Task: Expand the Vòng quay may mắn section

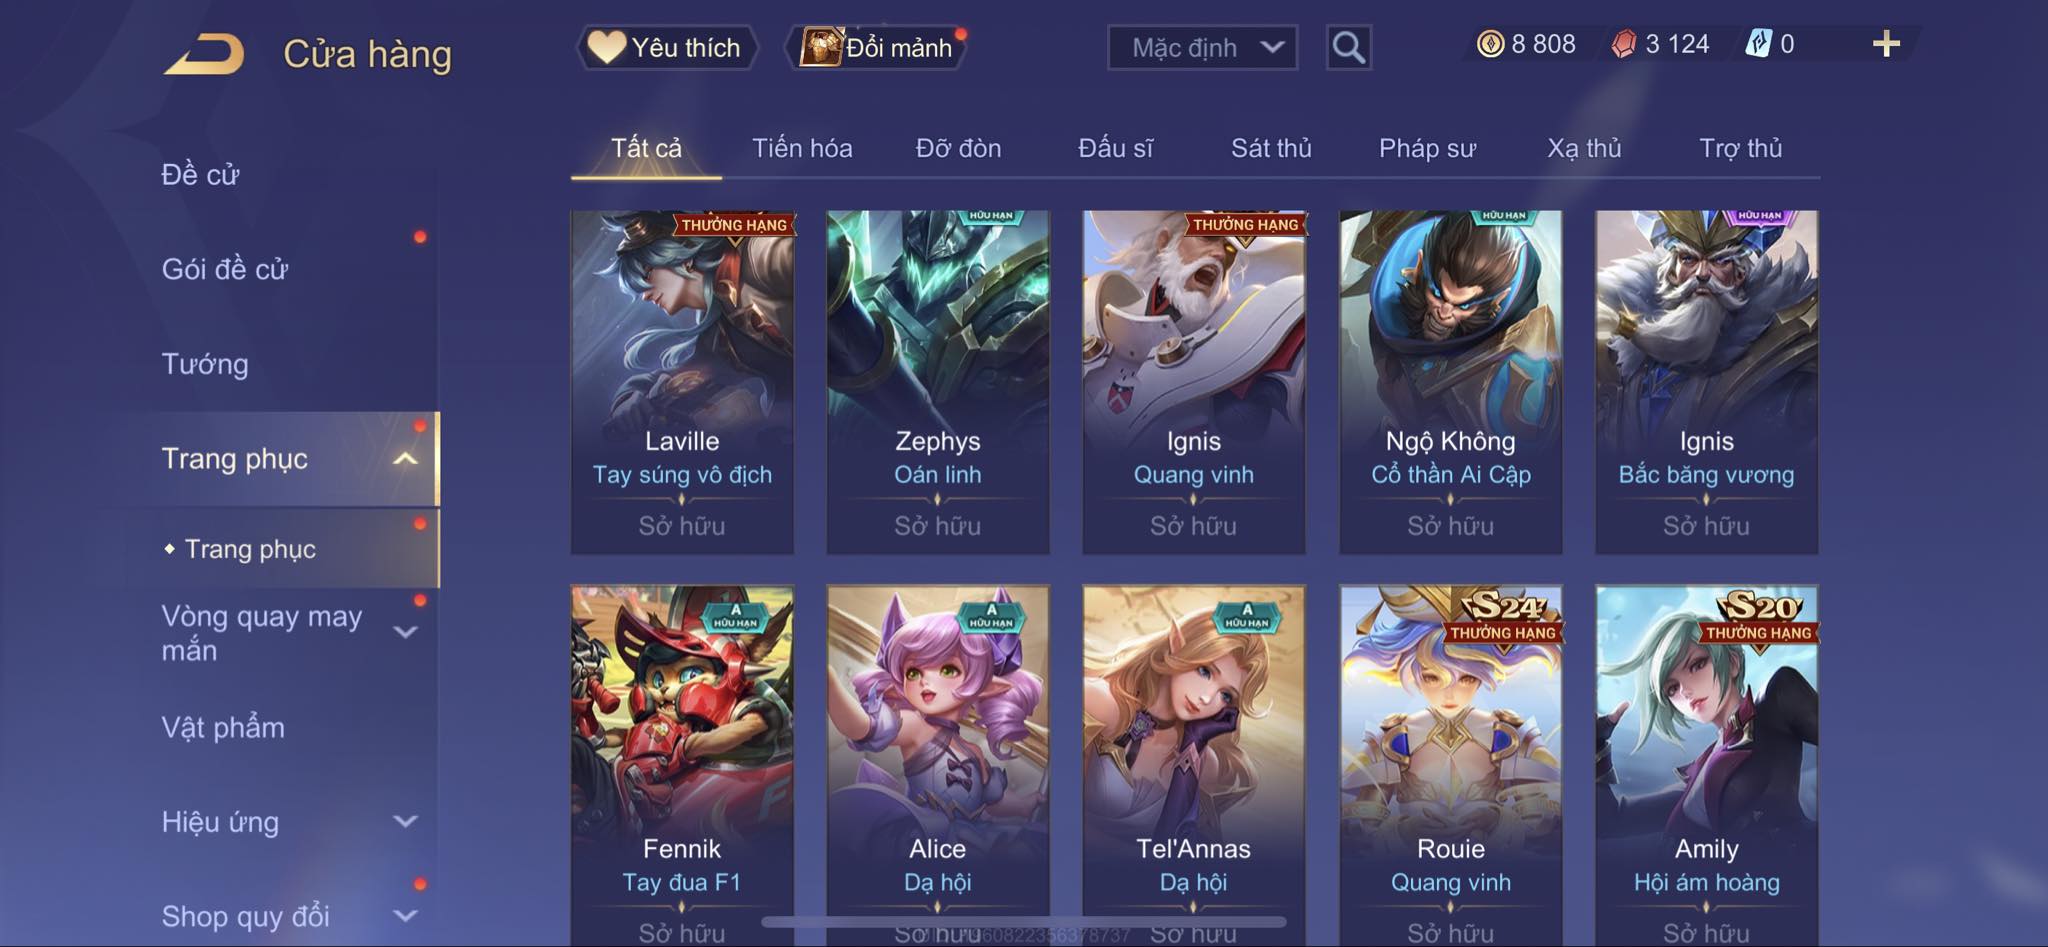Action: pyautogui.click(x=405, y=632)
